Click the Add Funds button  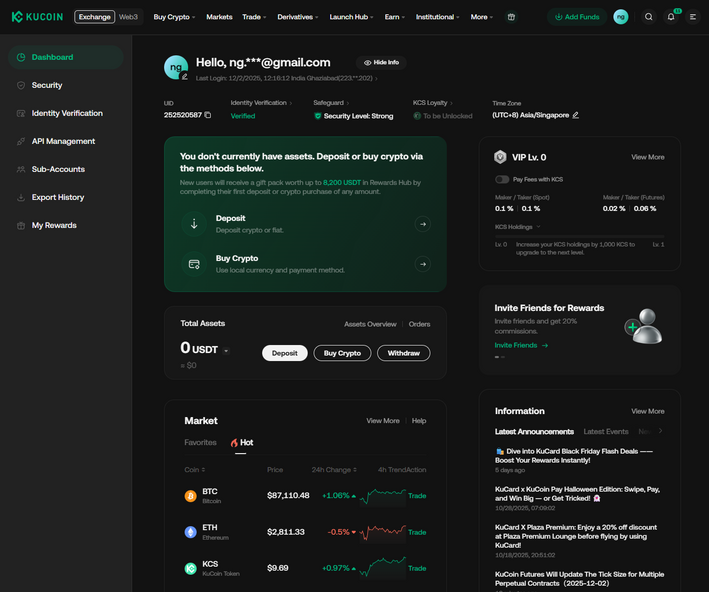pyautogui.click(x=577, y=17)
